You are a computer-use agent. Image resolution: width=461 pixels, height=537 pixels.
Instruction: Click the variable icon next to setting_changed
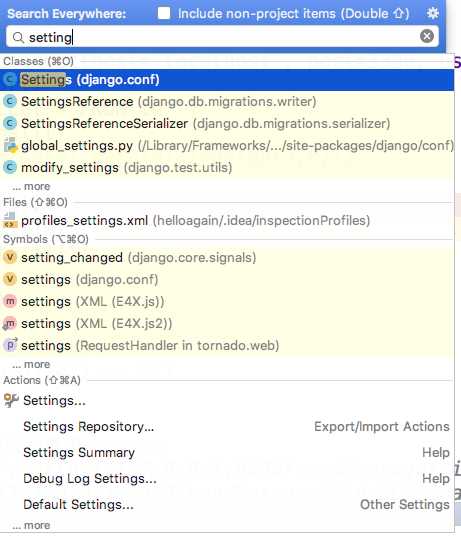[10, 258]
